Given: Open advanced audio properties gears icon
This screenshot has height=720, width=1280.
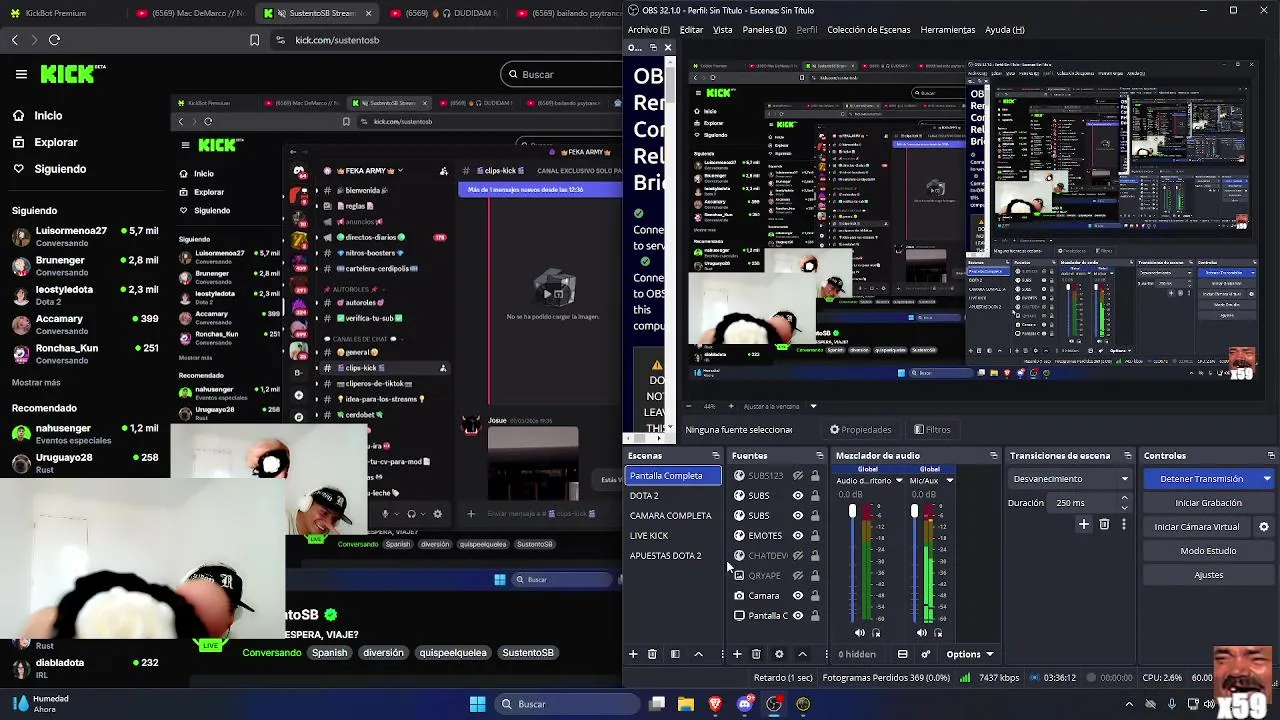Looking at the screenshot, I should point(925,654).
